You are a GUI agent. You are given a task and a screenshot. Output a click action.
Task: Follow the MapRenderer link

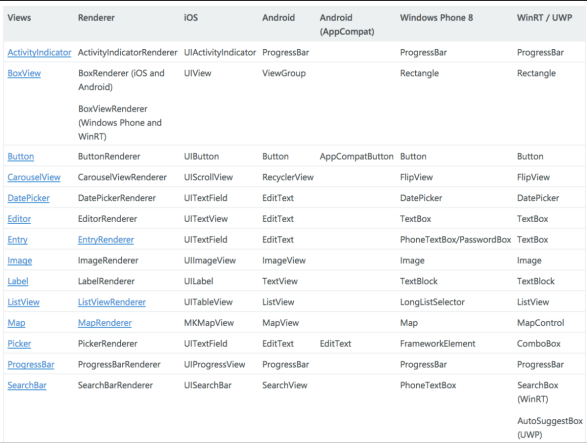(x=105, y=323)
